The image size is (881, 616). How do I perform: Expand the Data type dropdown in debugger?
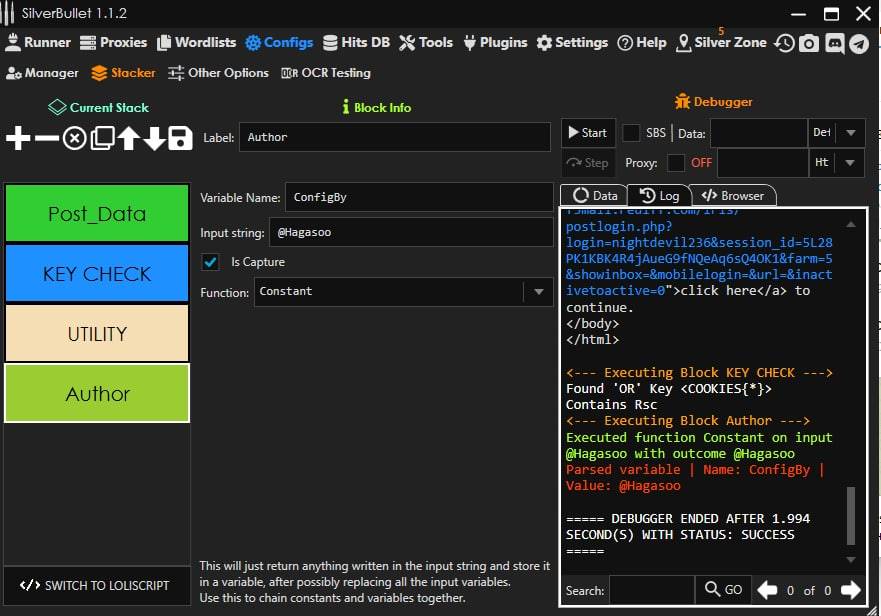coord(850,133)
